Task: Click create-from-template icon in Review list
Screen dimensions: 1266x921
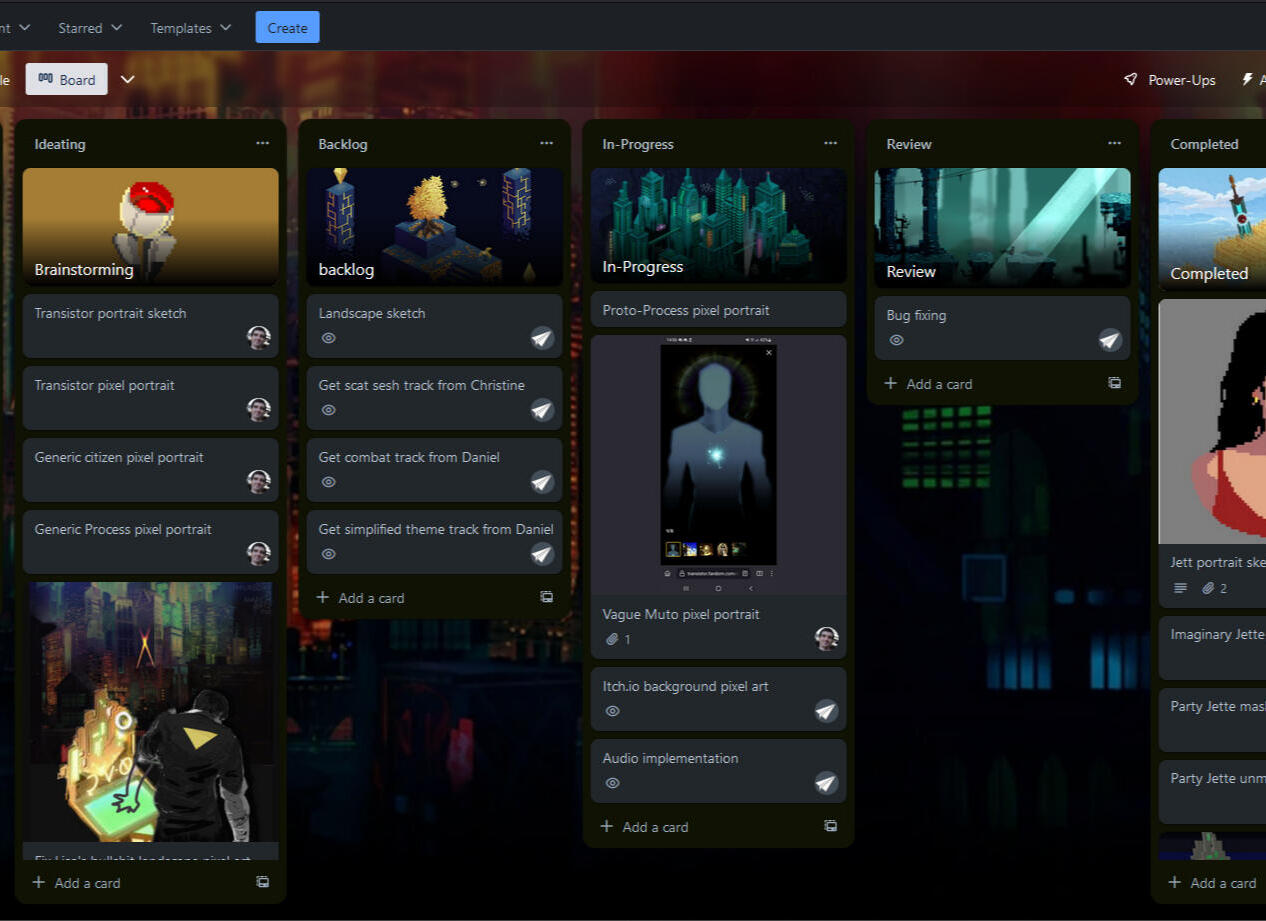Action: pyautogui.click(x=1114, y=383)
